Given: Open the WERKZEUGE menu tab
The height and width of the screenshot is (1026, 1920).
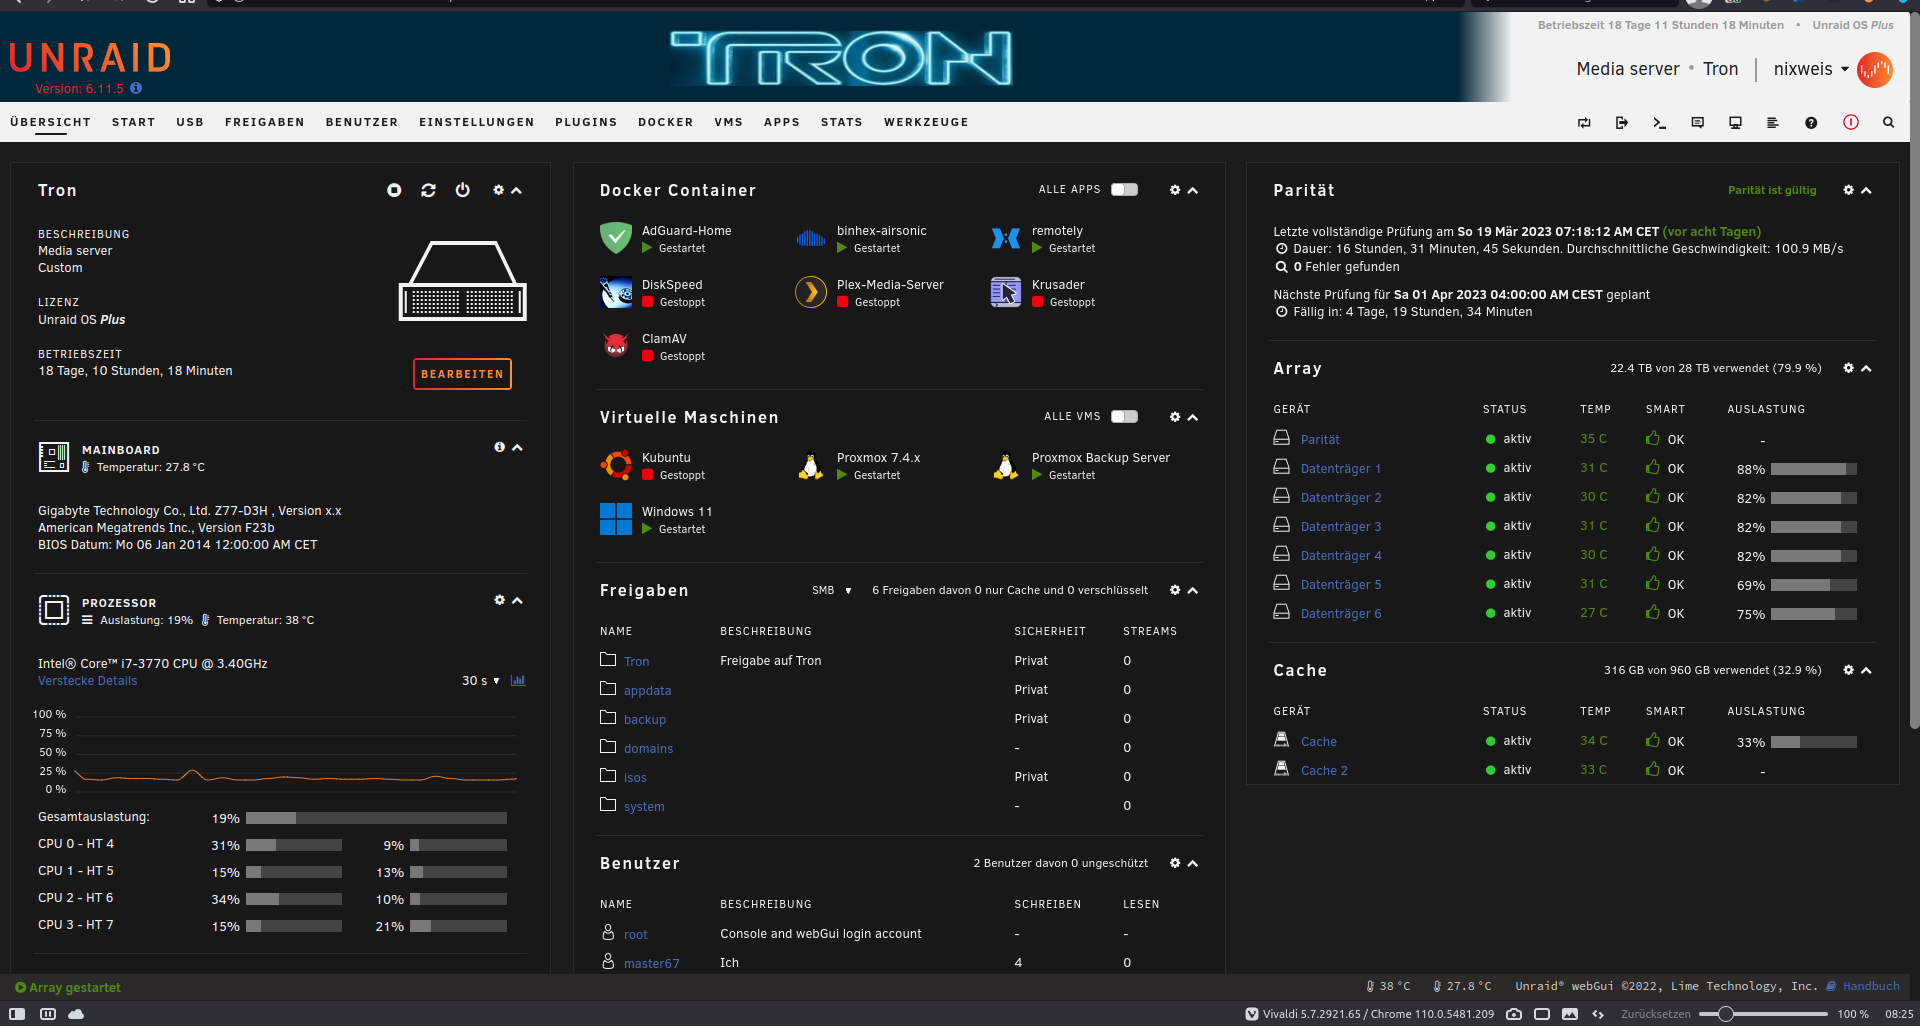Looking at the screenshot, I should click(926, 122).
